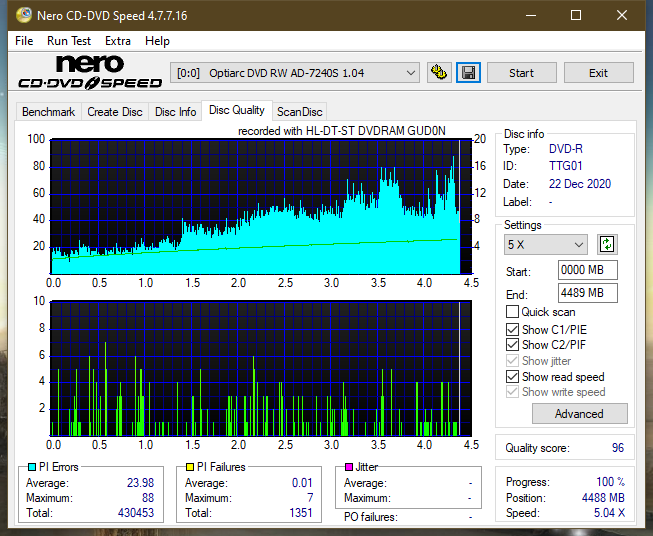Image resolution: width=653 pixels, height=536 pixels.
Task: Select the Disc Quality tab
Action: [x=237, y=110]
